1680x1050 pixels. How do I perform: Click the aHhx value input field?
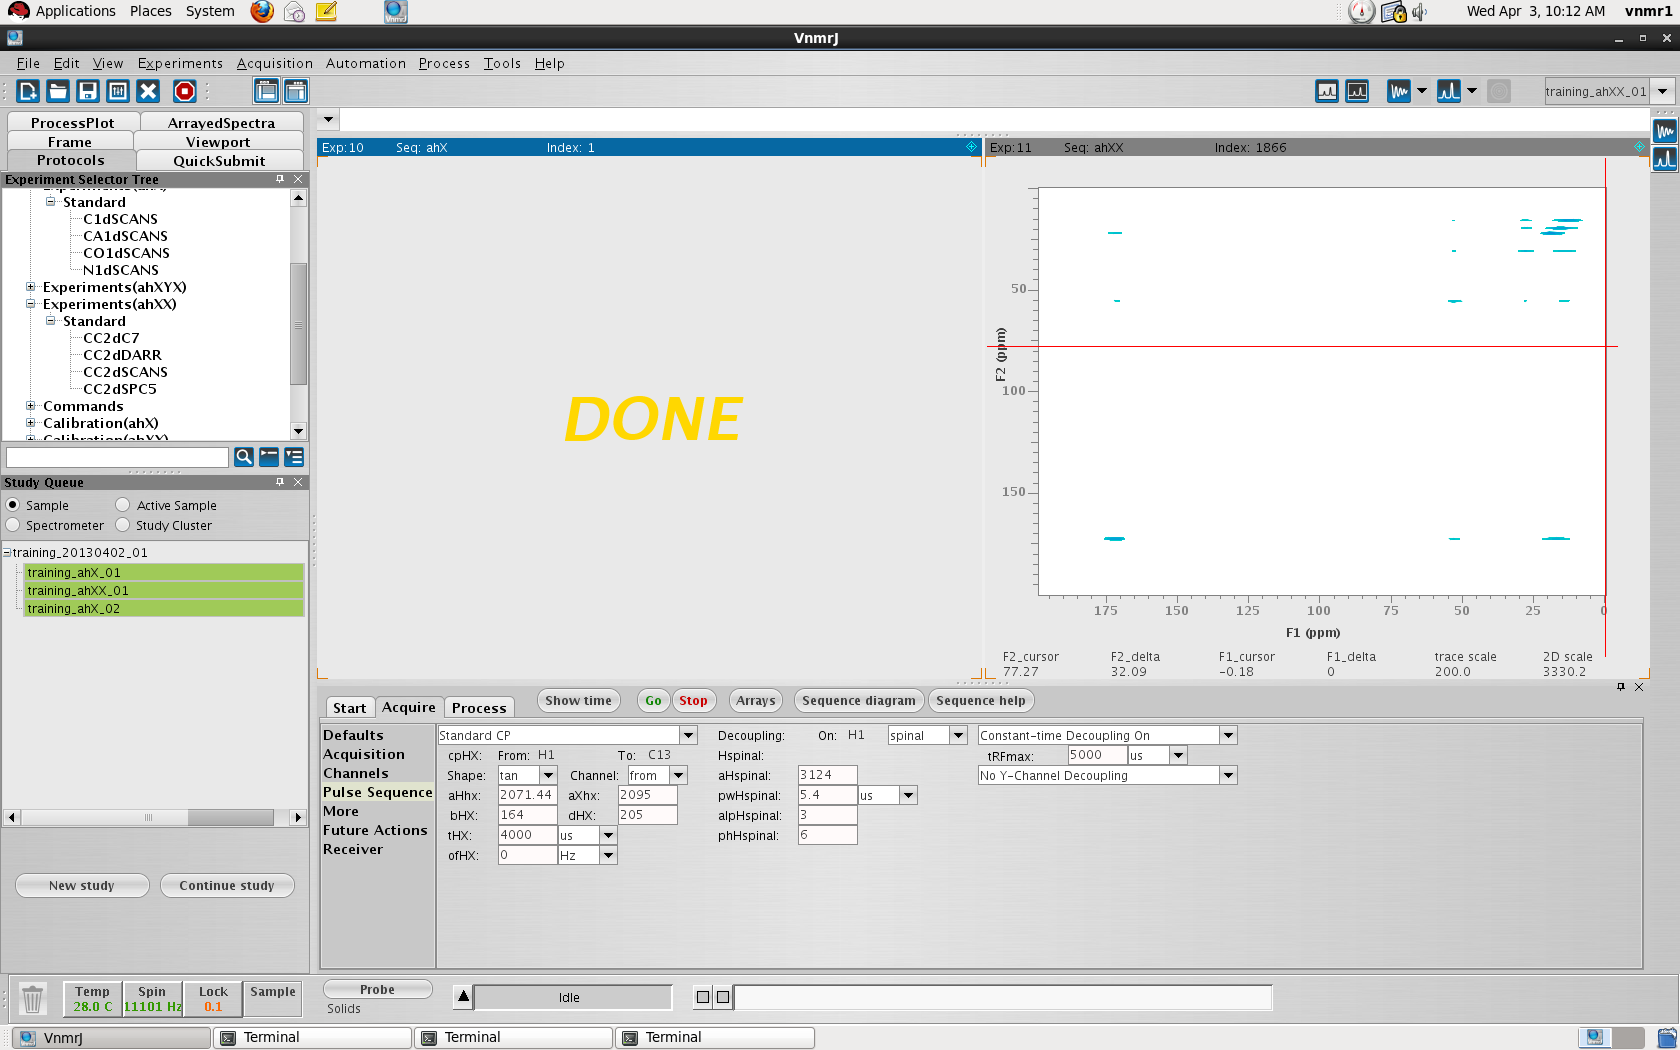pyautogui.click(x=527, y=795)
